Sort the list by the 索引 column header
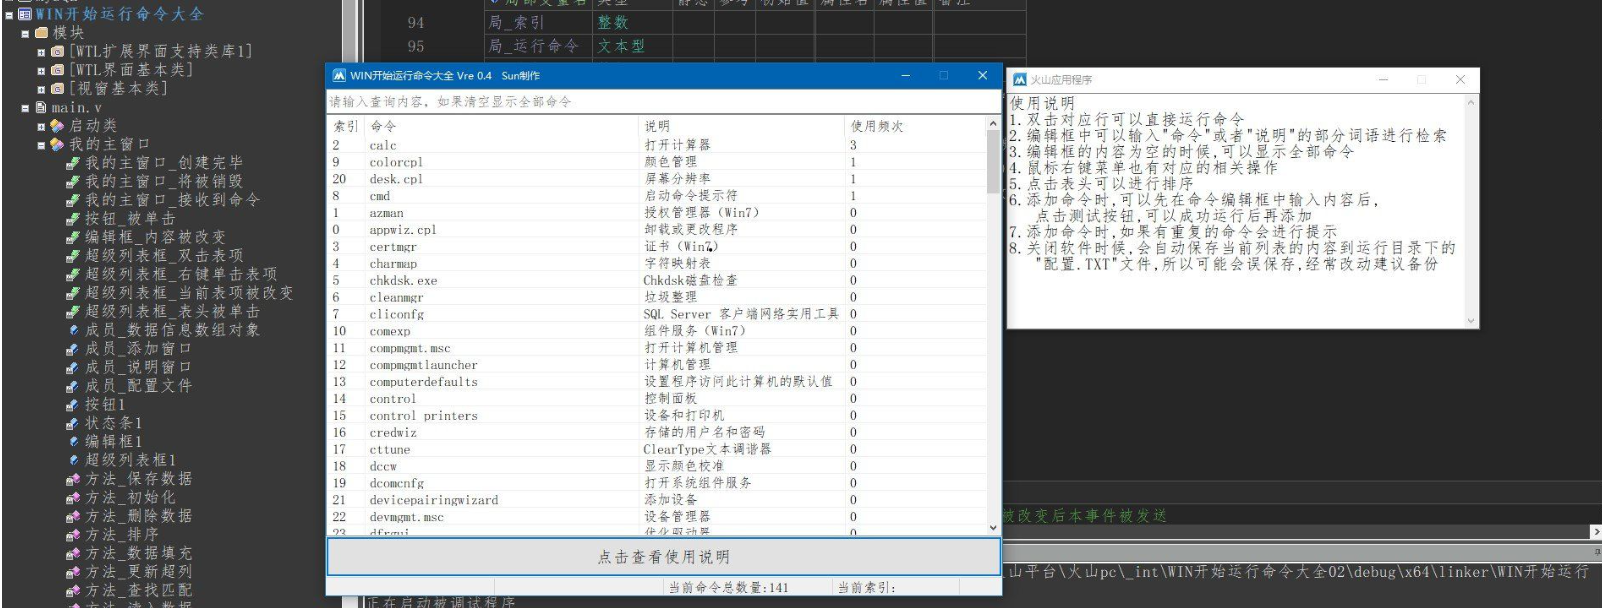The height and width of the screenshot is (608, 1602). 348,126
